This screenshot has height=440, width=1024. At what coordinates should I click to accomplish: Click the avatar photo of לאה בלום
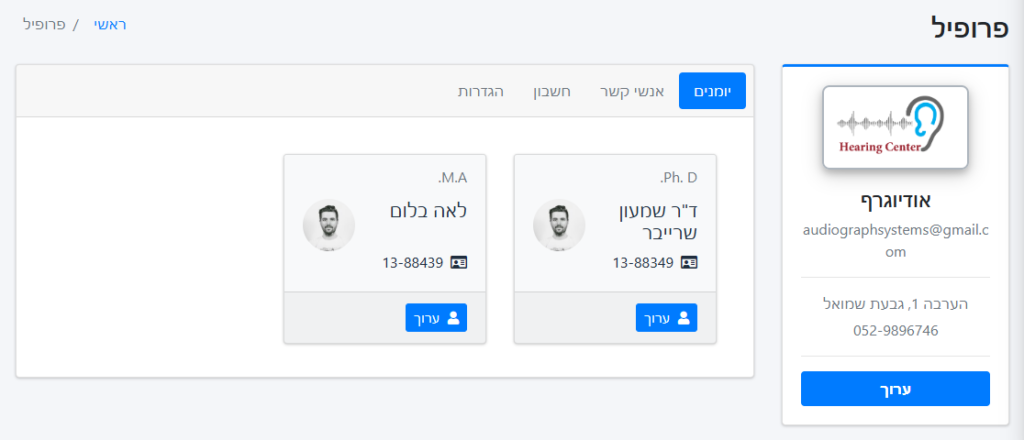pyautogui.click(x=328, y=225)
